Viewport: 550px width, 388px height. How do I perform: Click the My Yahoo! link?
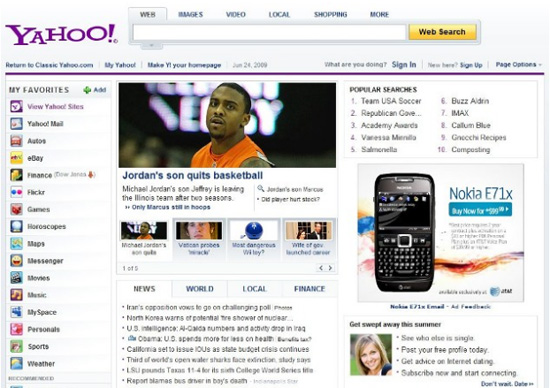point(120,65)
